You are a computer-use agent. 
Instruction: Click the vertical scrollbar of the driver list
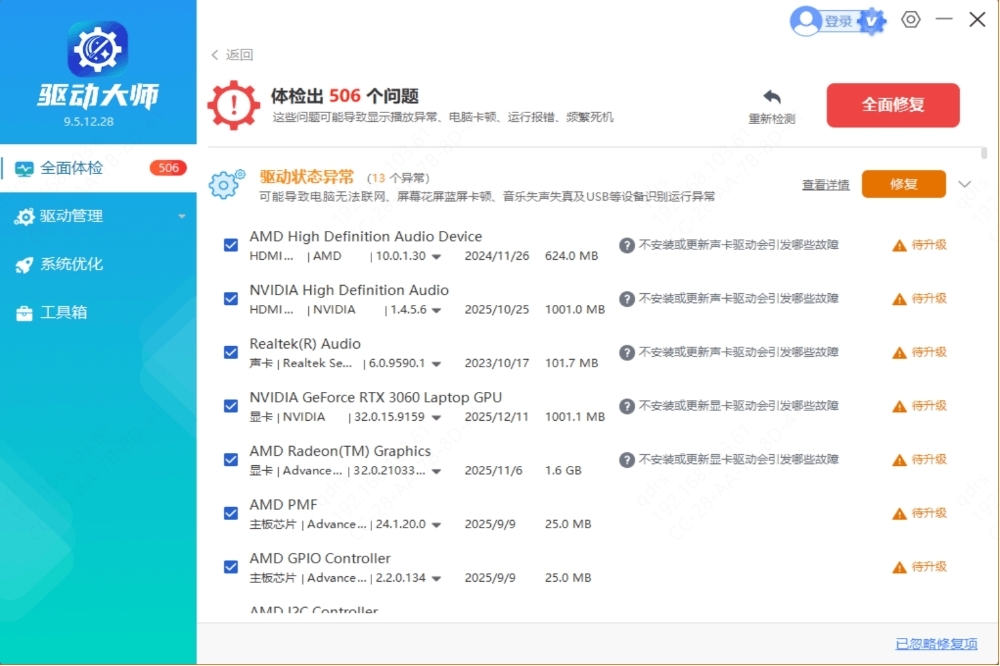[x=984, y=154]
